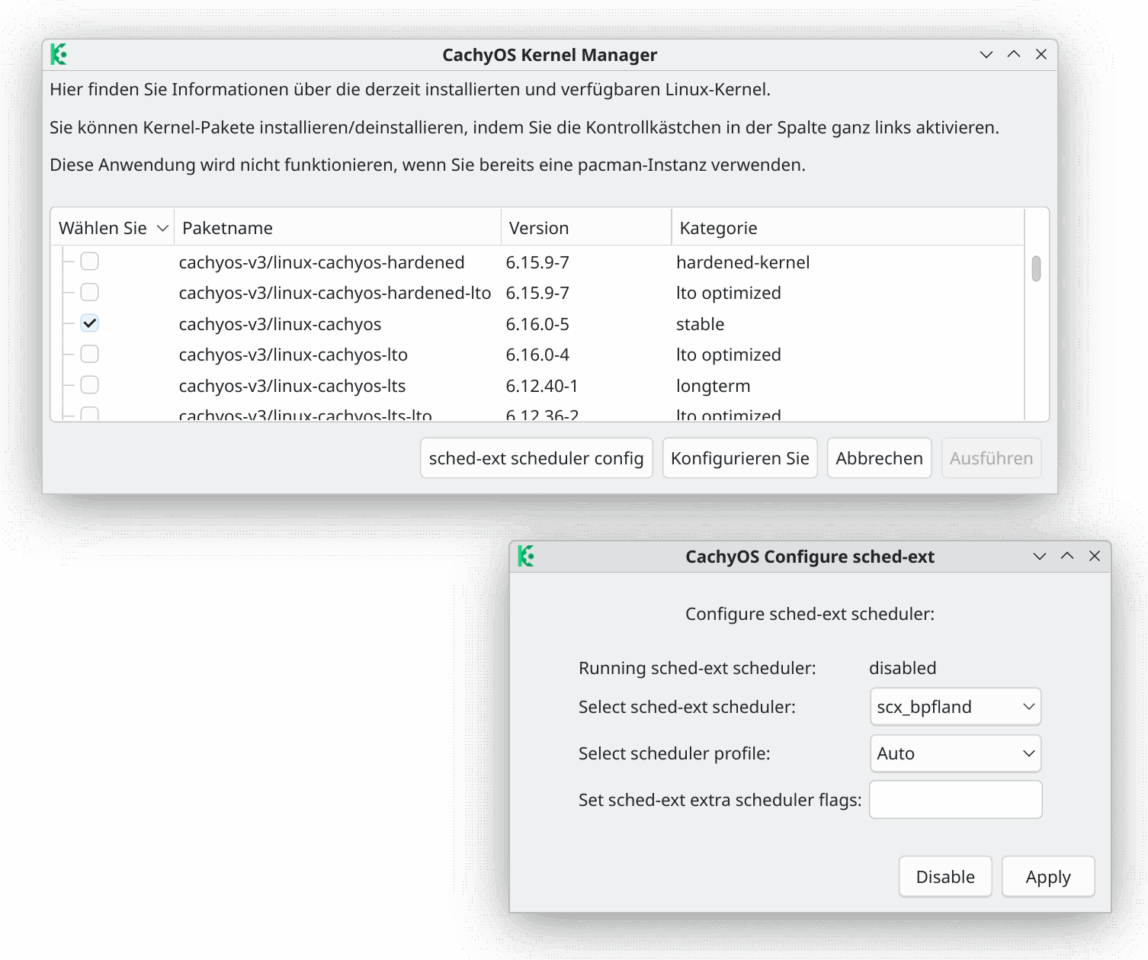Maximize the CachyOS Kernel Manager window
This screenshot has height=960, width=1148.
(1014, 55)
